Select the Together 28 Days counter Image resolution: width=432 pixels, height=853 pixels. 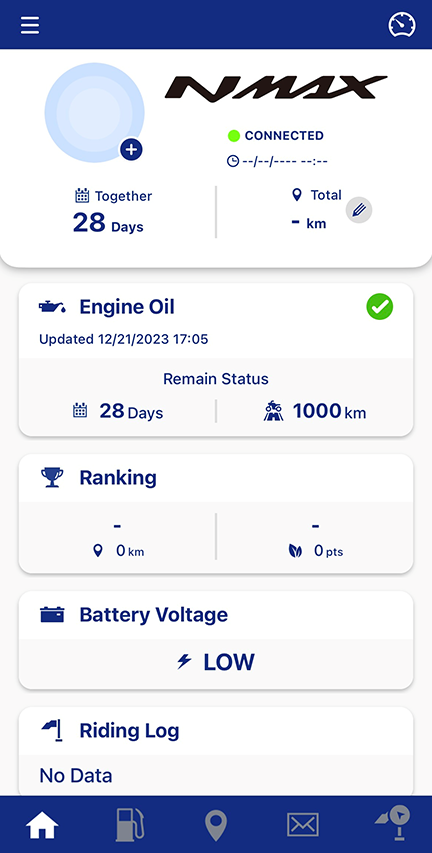[x=113, y=212]
